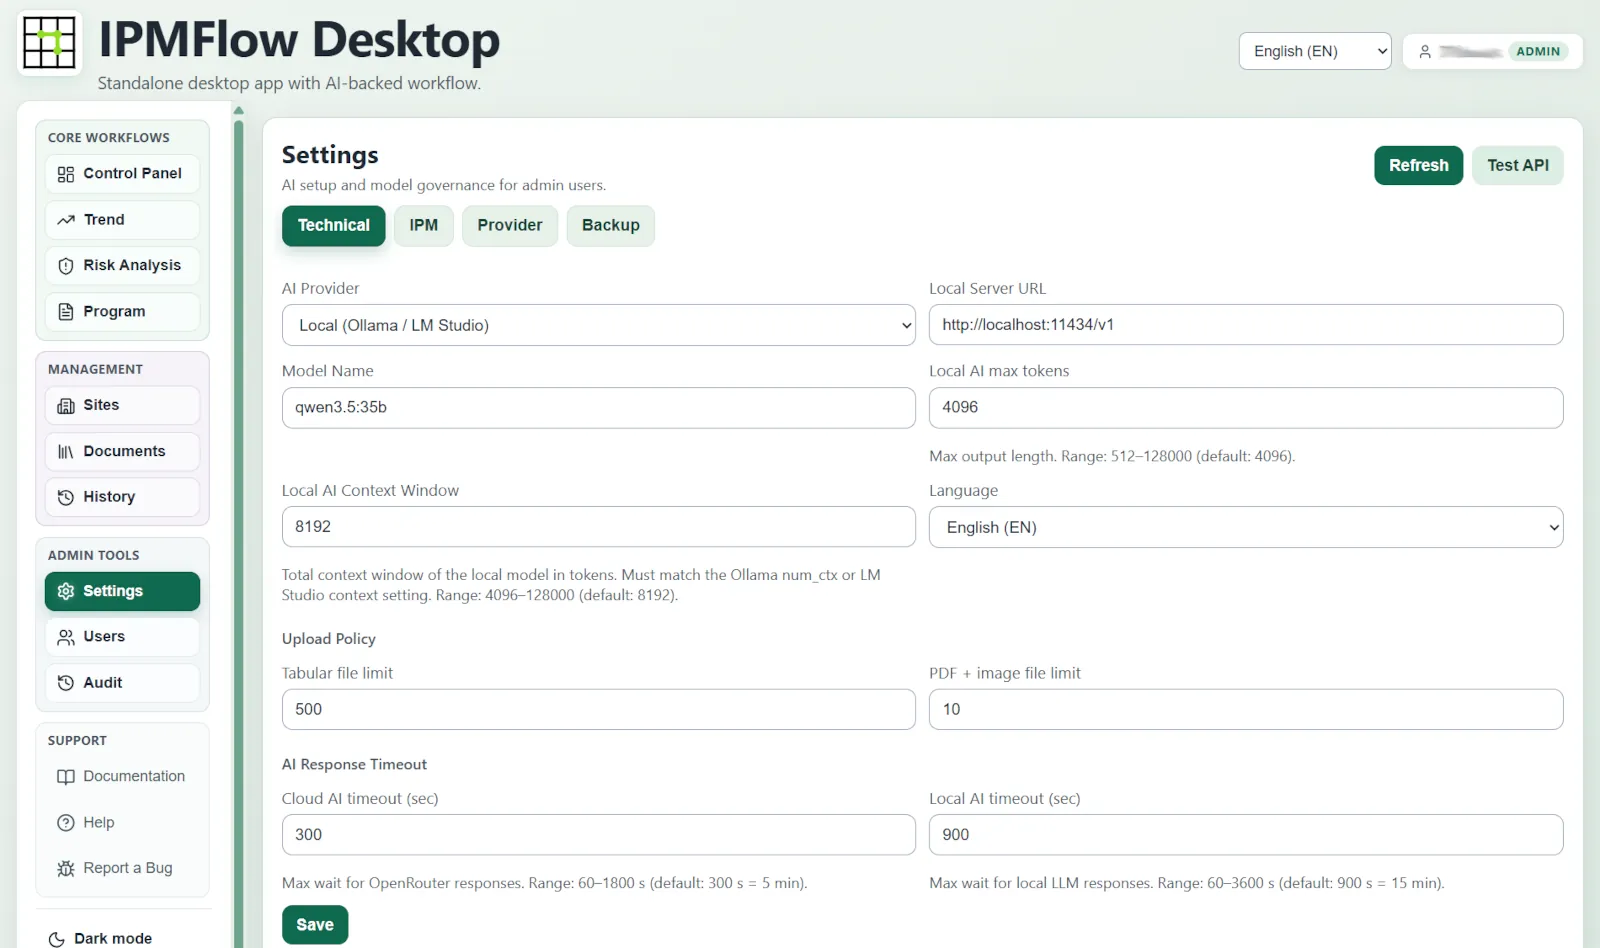The width and height of the screenshot is (1600, 948).
Task: Click the Sites building icon
Action: [66, 406]
